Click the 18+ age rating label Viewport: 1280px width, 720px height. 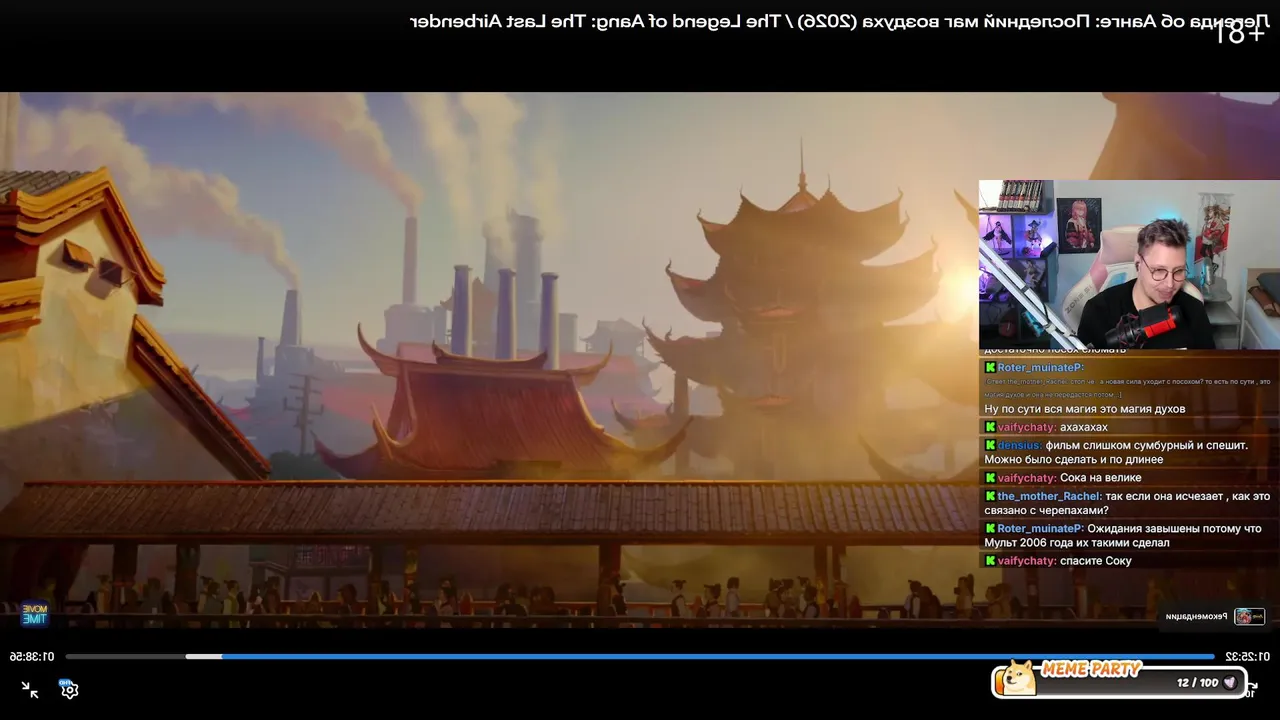coord(1240,33)
